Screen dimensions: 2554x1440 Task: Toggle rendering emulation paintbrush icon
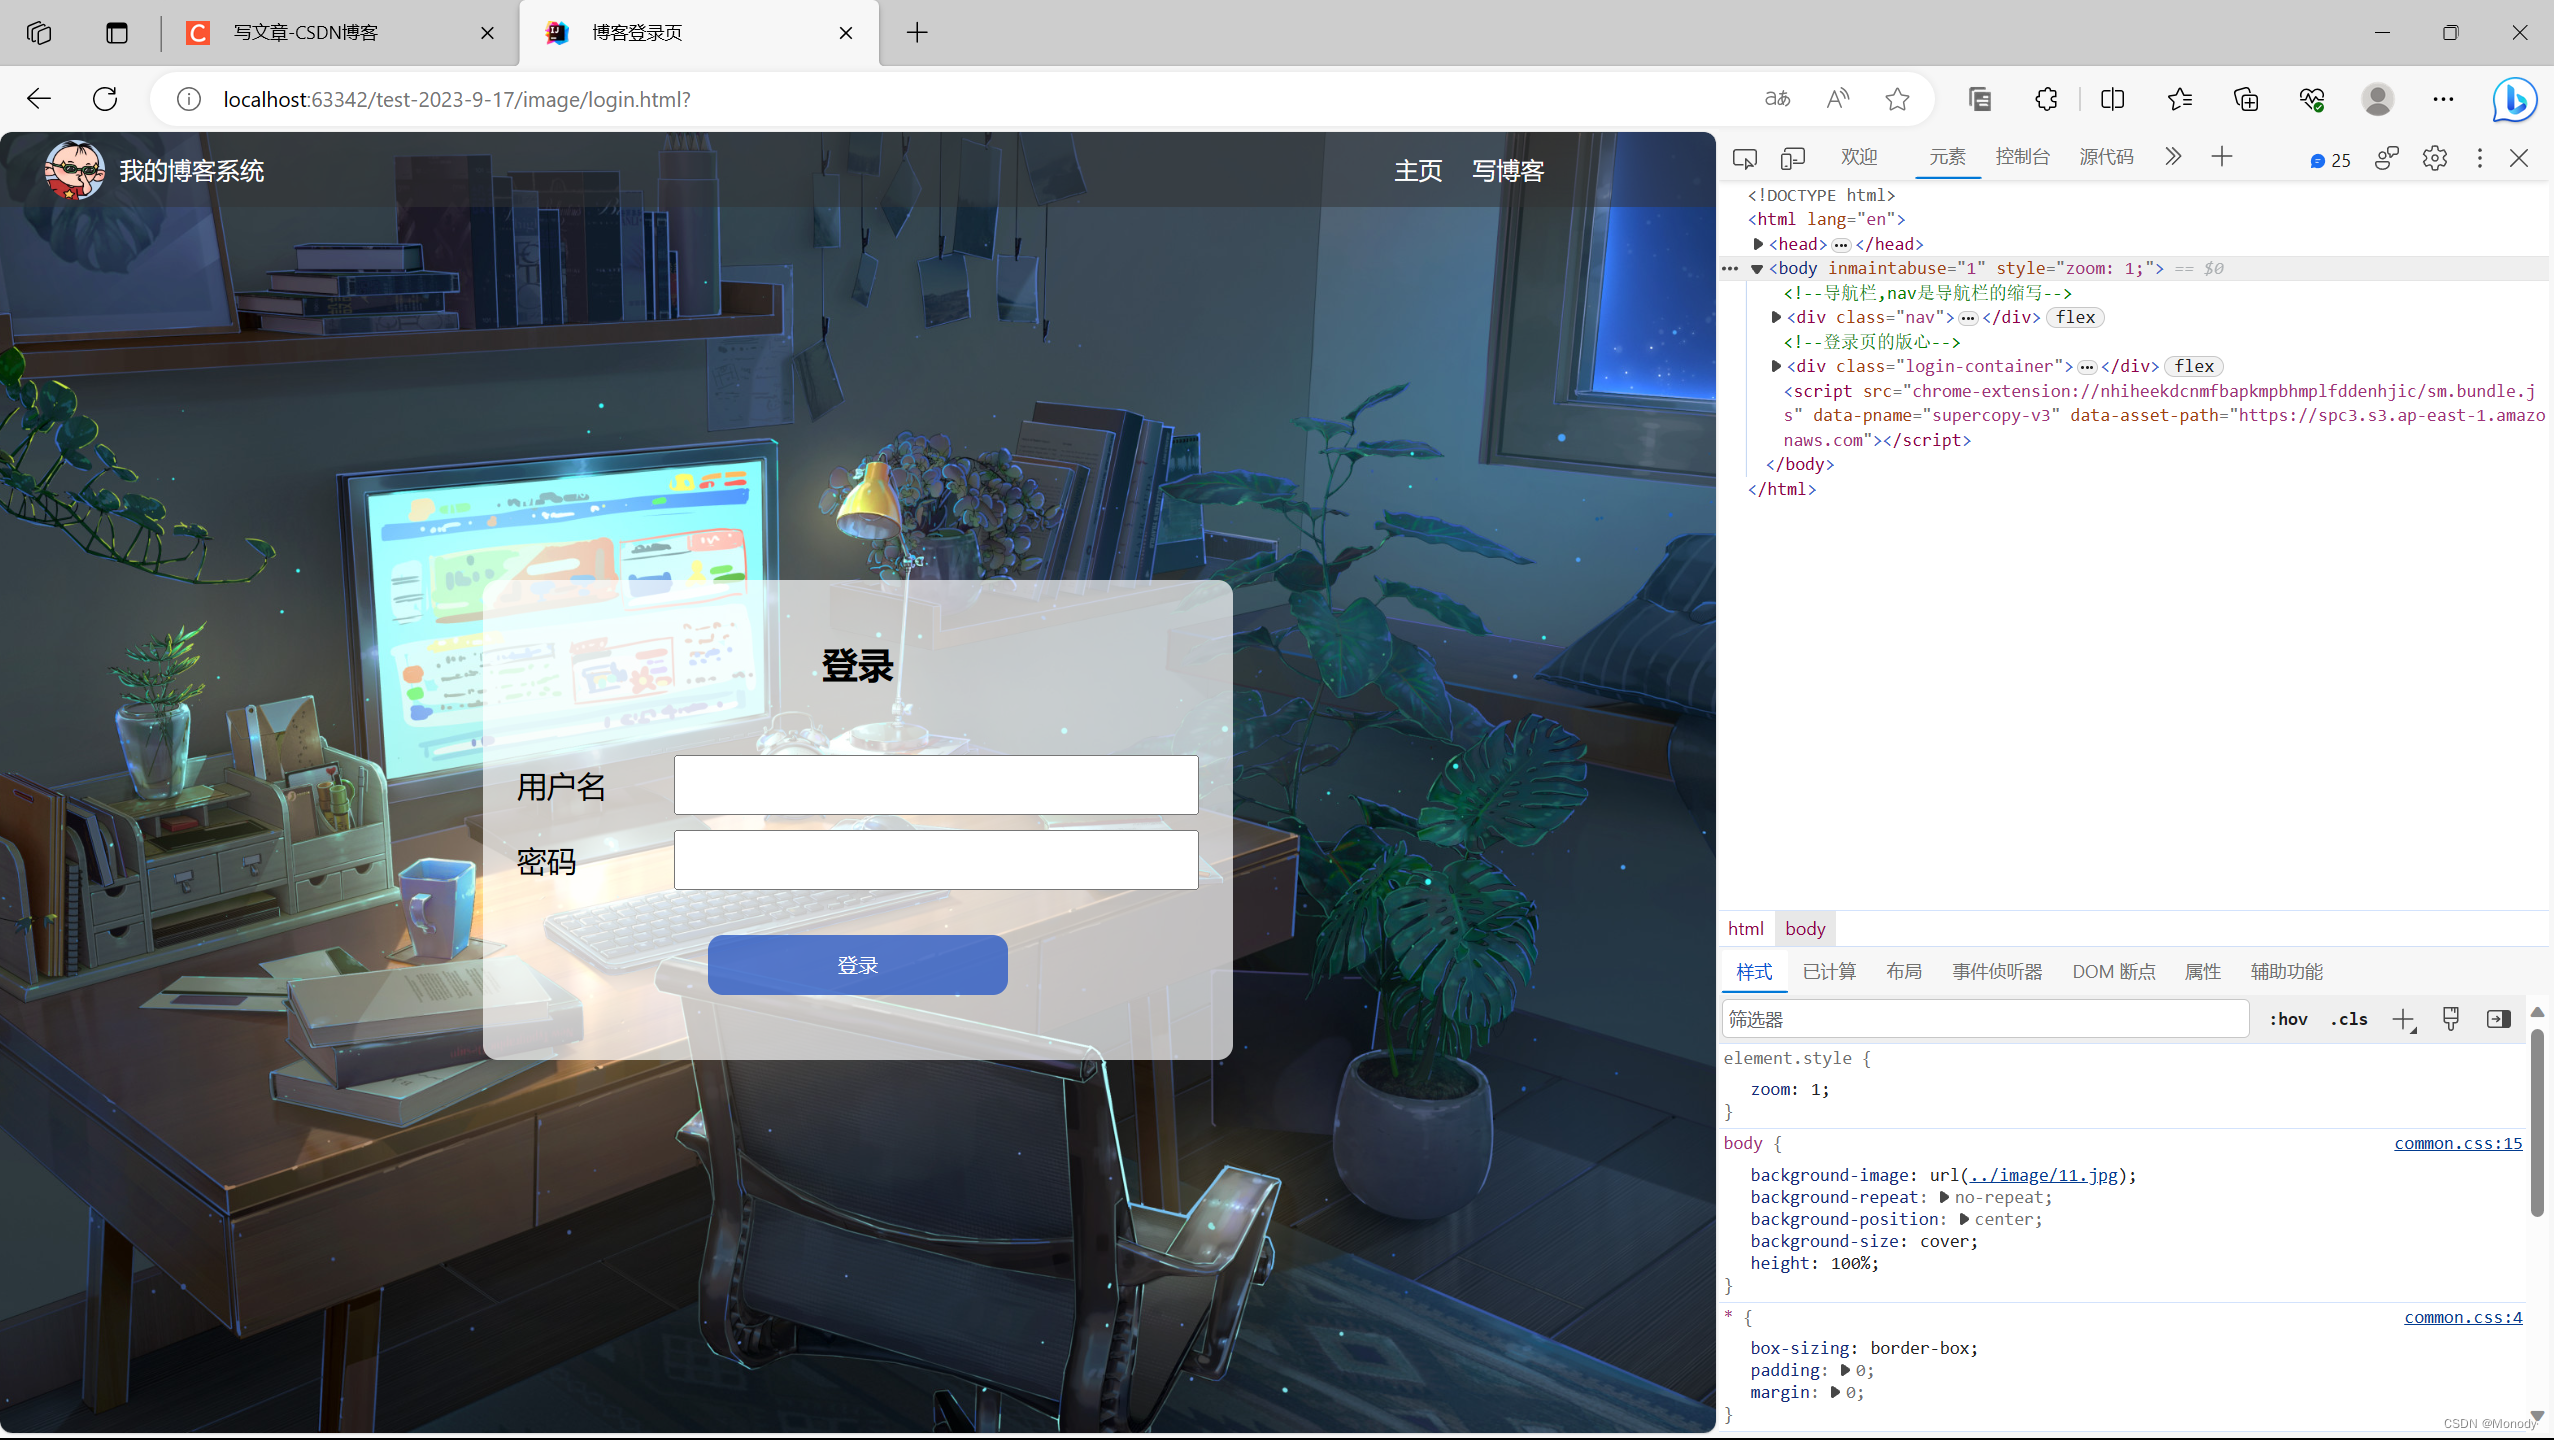pyautogui.click(x=2451, y=1019)
